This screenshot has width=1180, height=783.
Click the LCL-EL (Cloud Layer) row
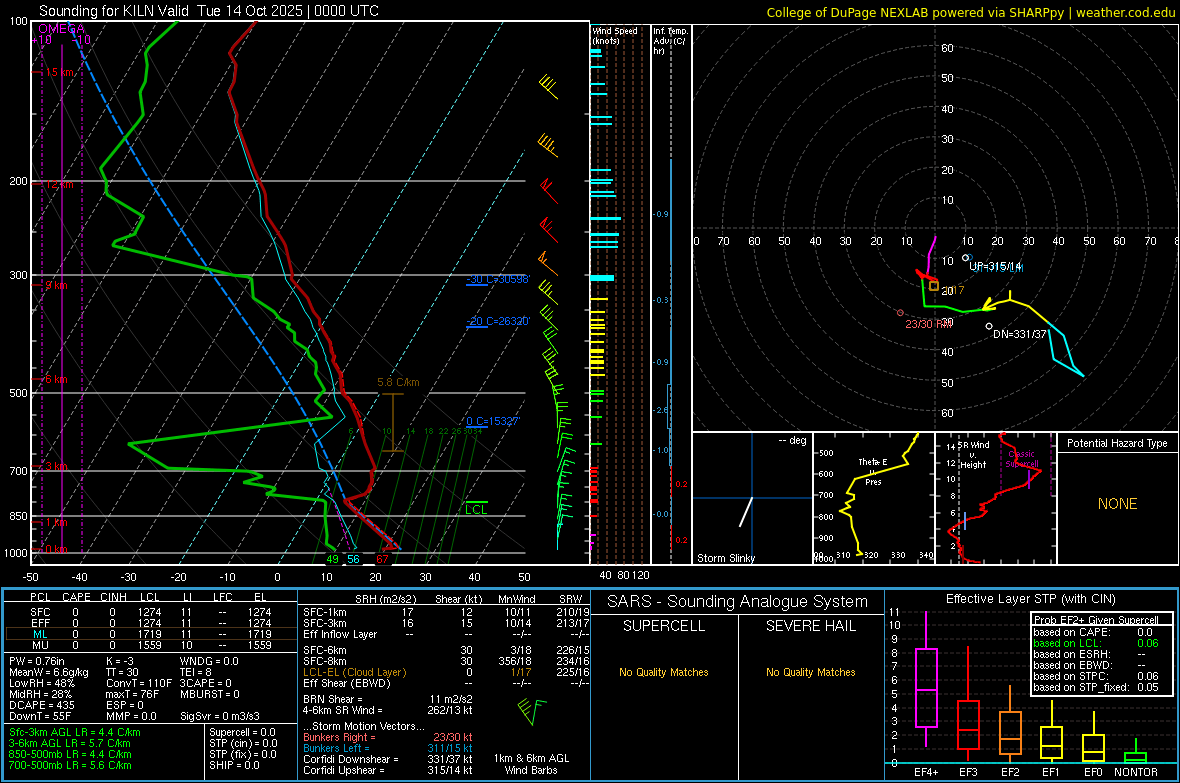(446, 672)
